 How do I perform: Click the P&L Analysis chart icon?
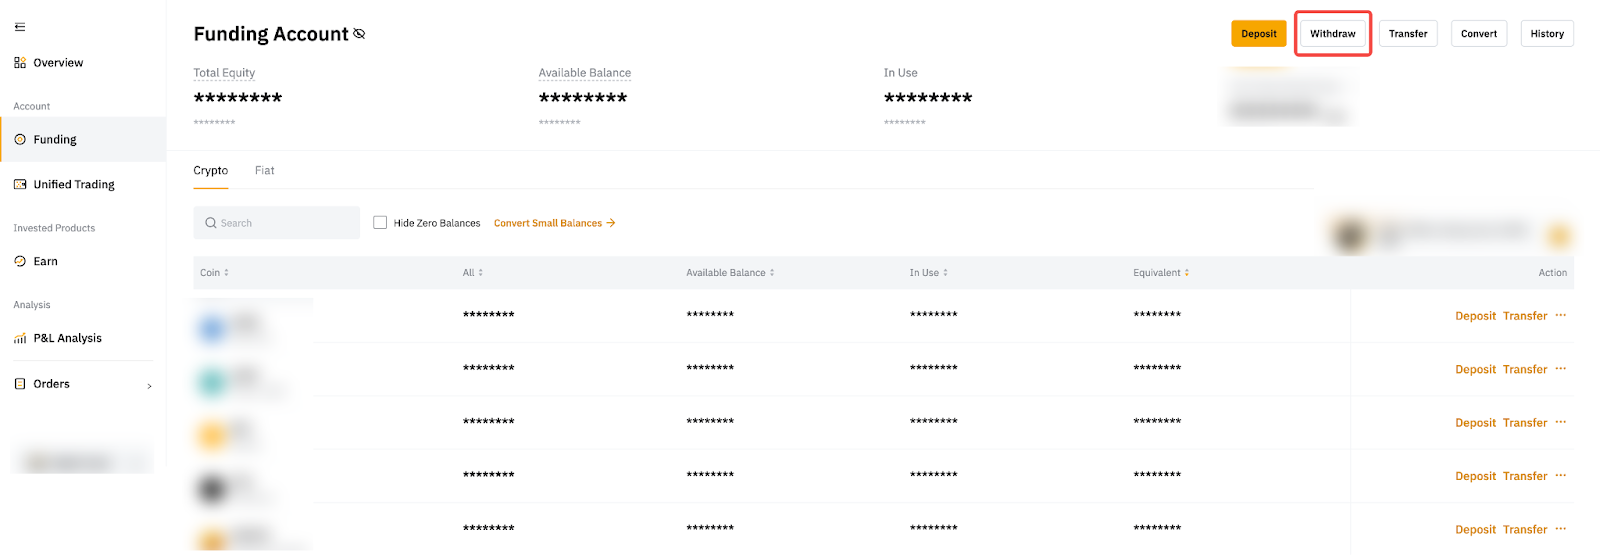(x=20, y=339)
